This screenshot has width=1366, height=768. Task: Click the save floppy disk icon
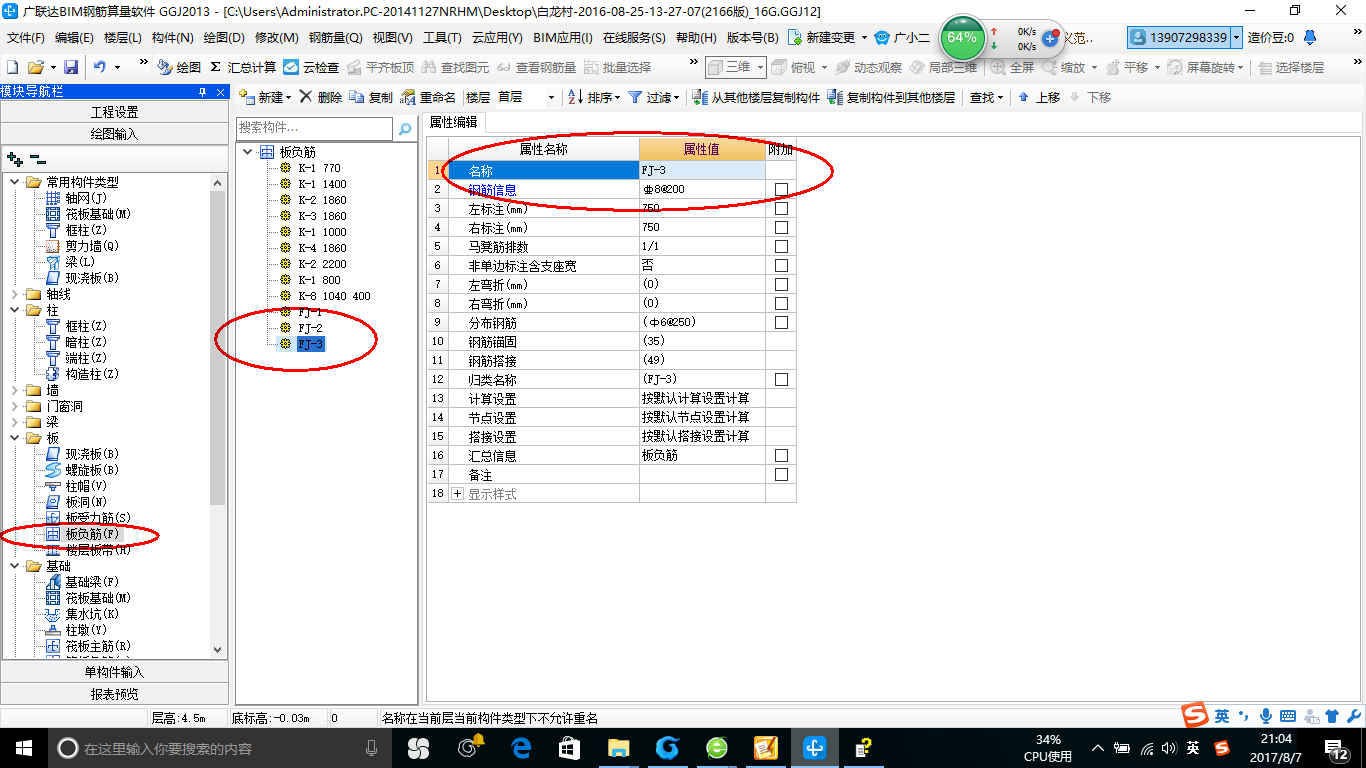71,67
